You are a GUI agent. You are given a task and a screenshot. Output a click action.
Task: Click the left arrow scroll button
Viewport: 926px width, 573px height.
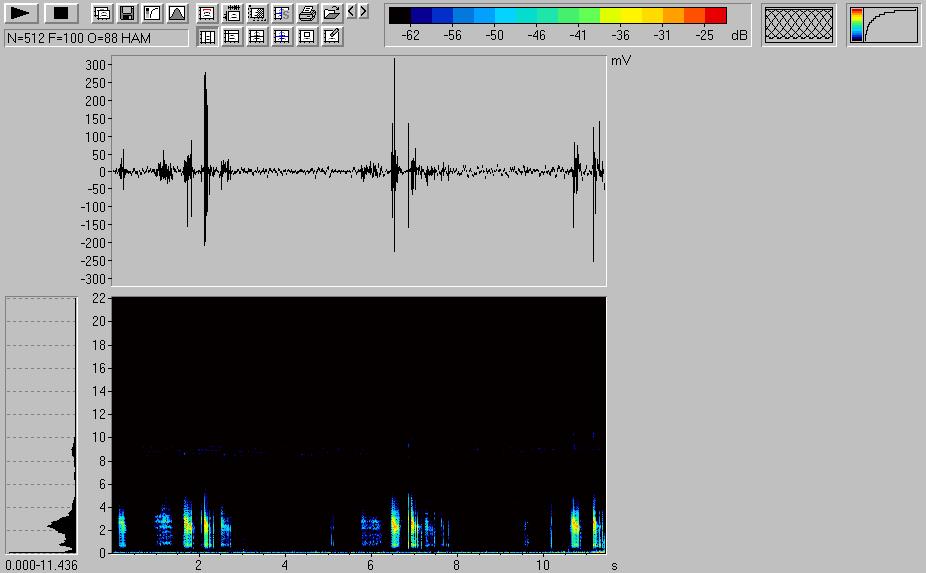[351, 12]
